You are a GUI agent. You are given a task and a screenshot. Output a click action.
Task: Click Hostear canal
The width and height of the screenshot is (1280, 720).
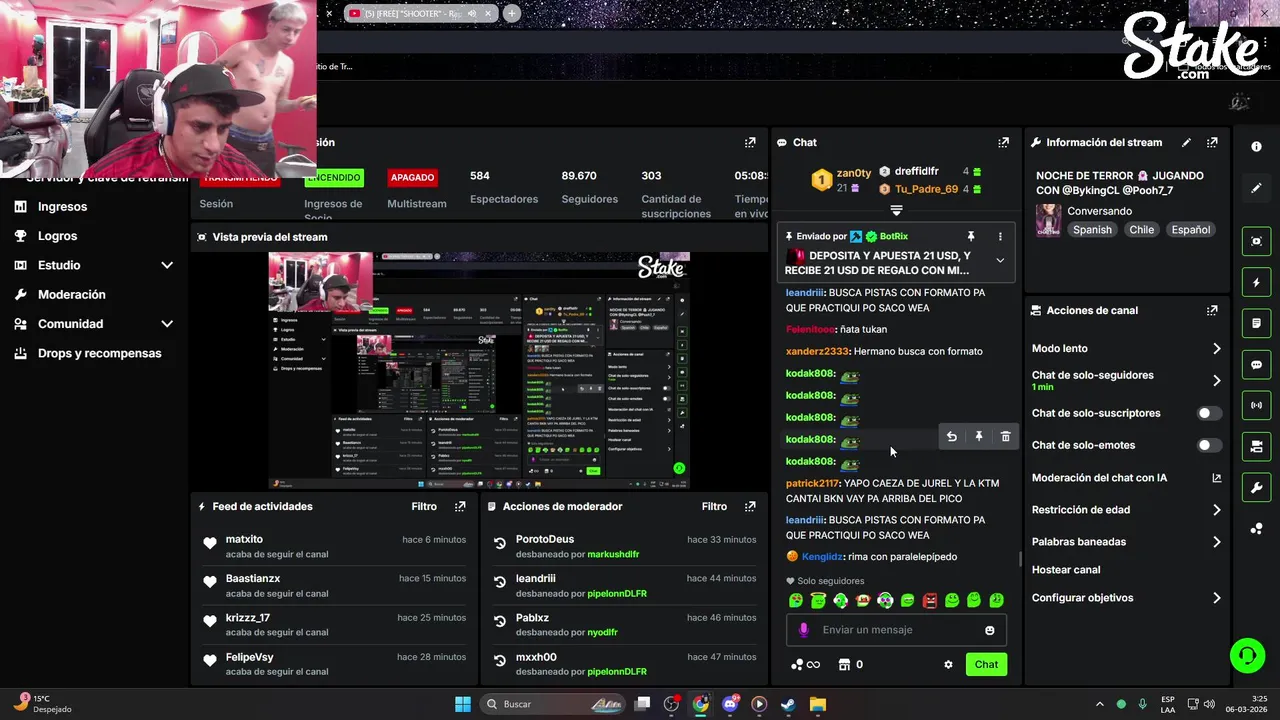(1066, 570)
